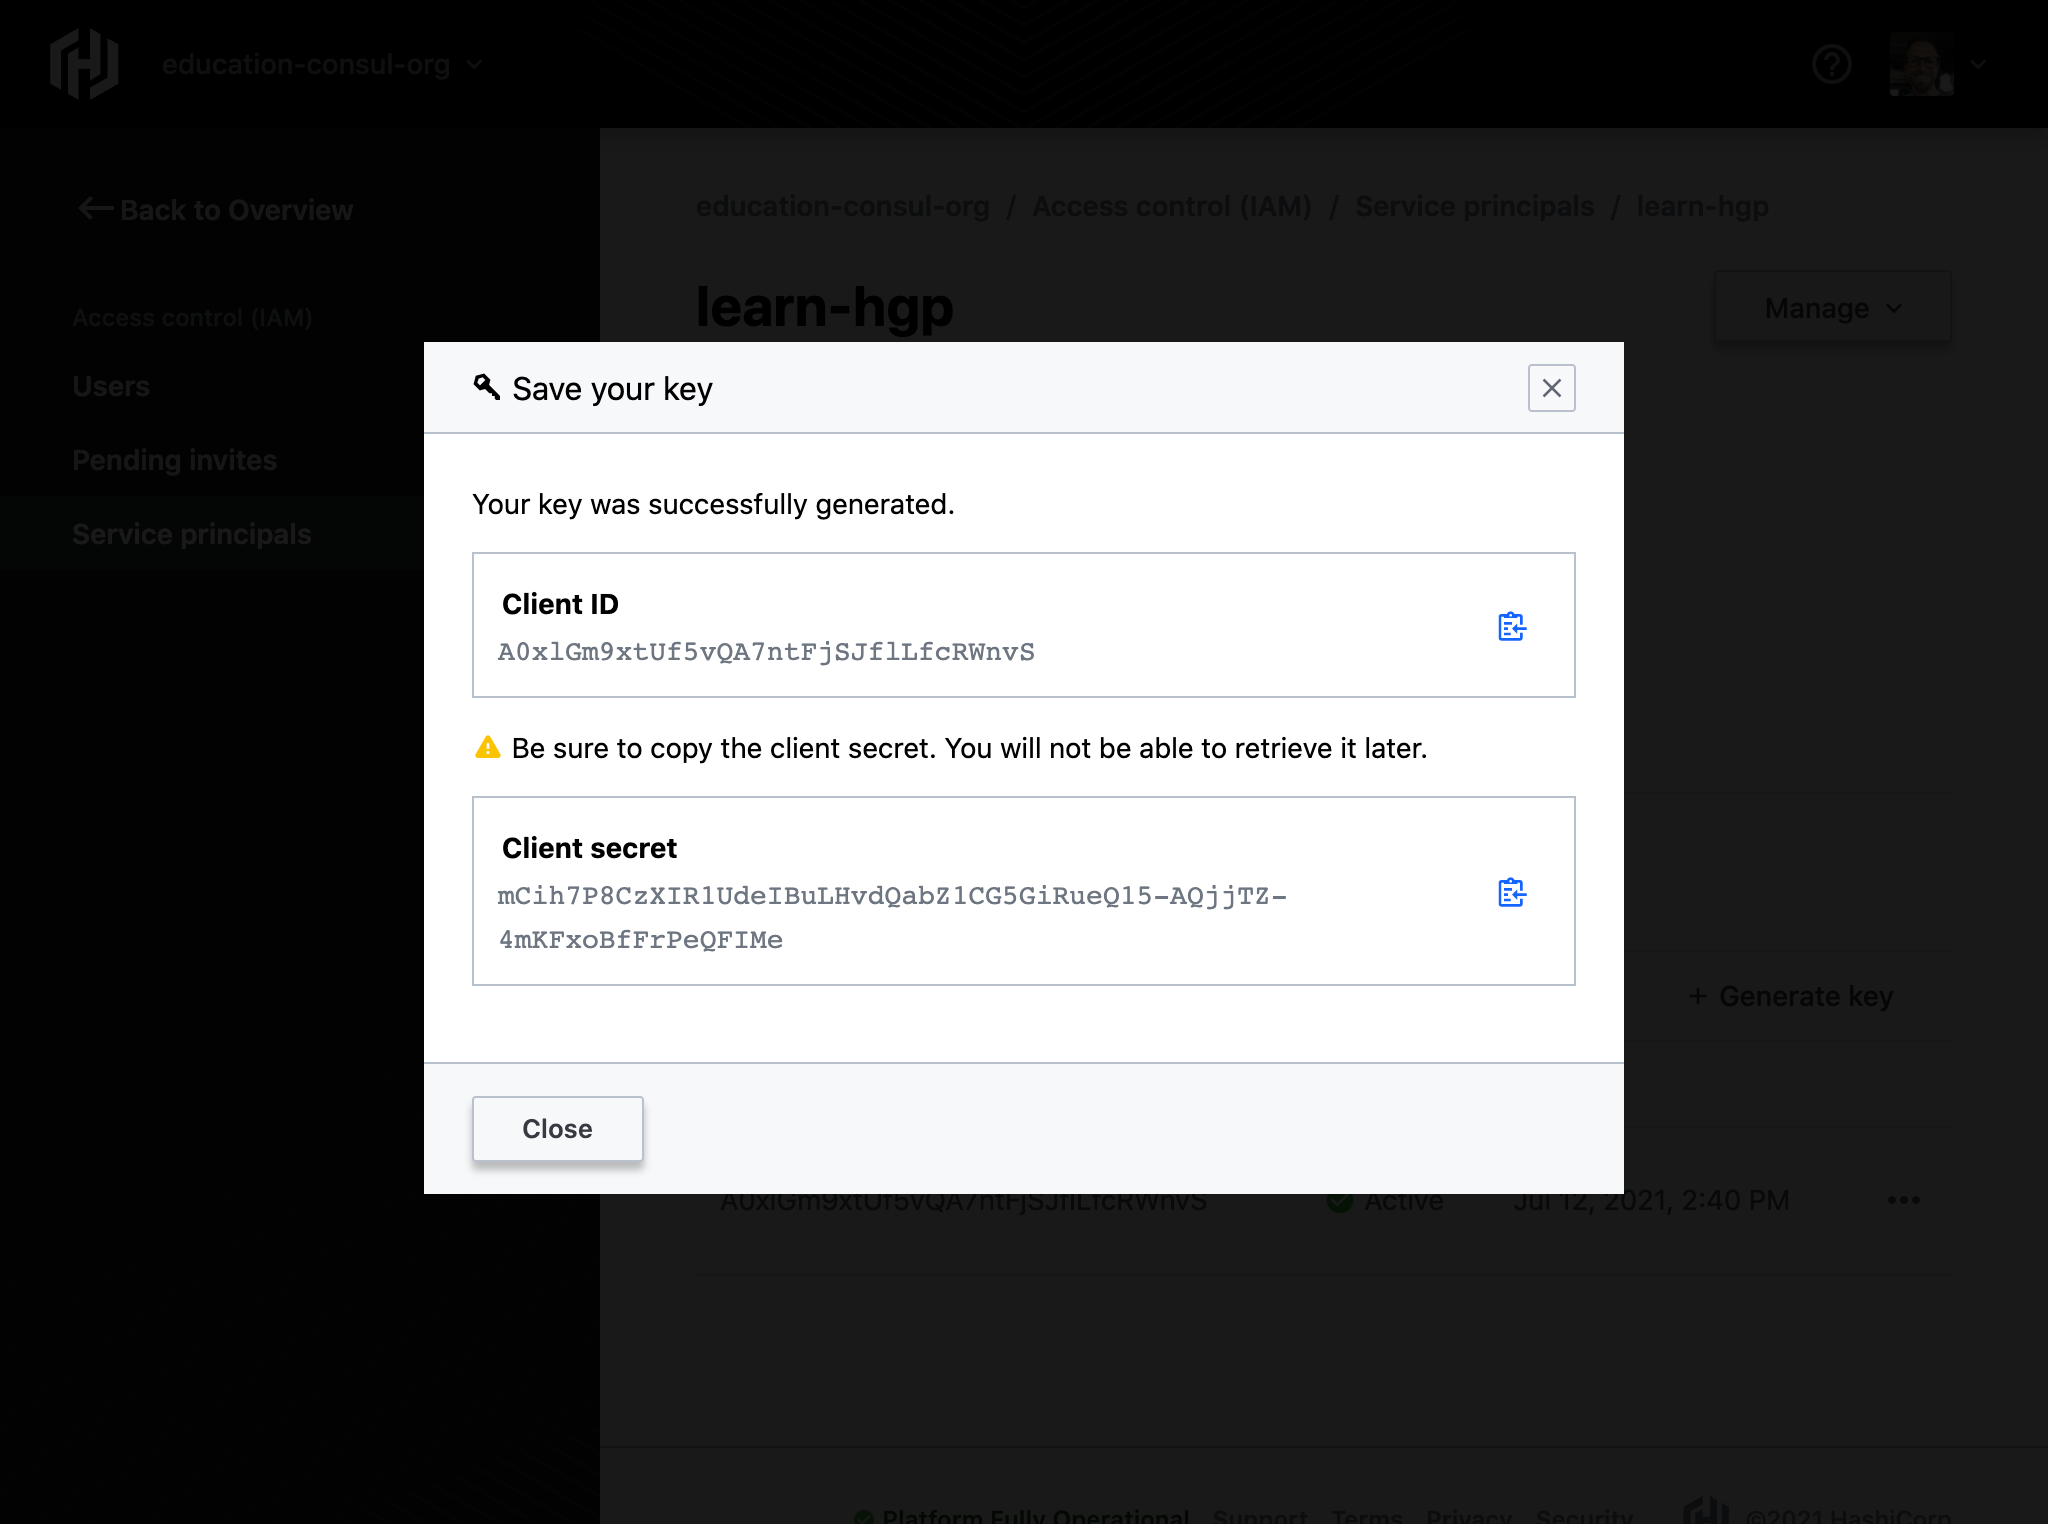Screen dimensions: 2048x1524
Task: Select the Client ID value text
Action: (x=766, y=652)
